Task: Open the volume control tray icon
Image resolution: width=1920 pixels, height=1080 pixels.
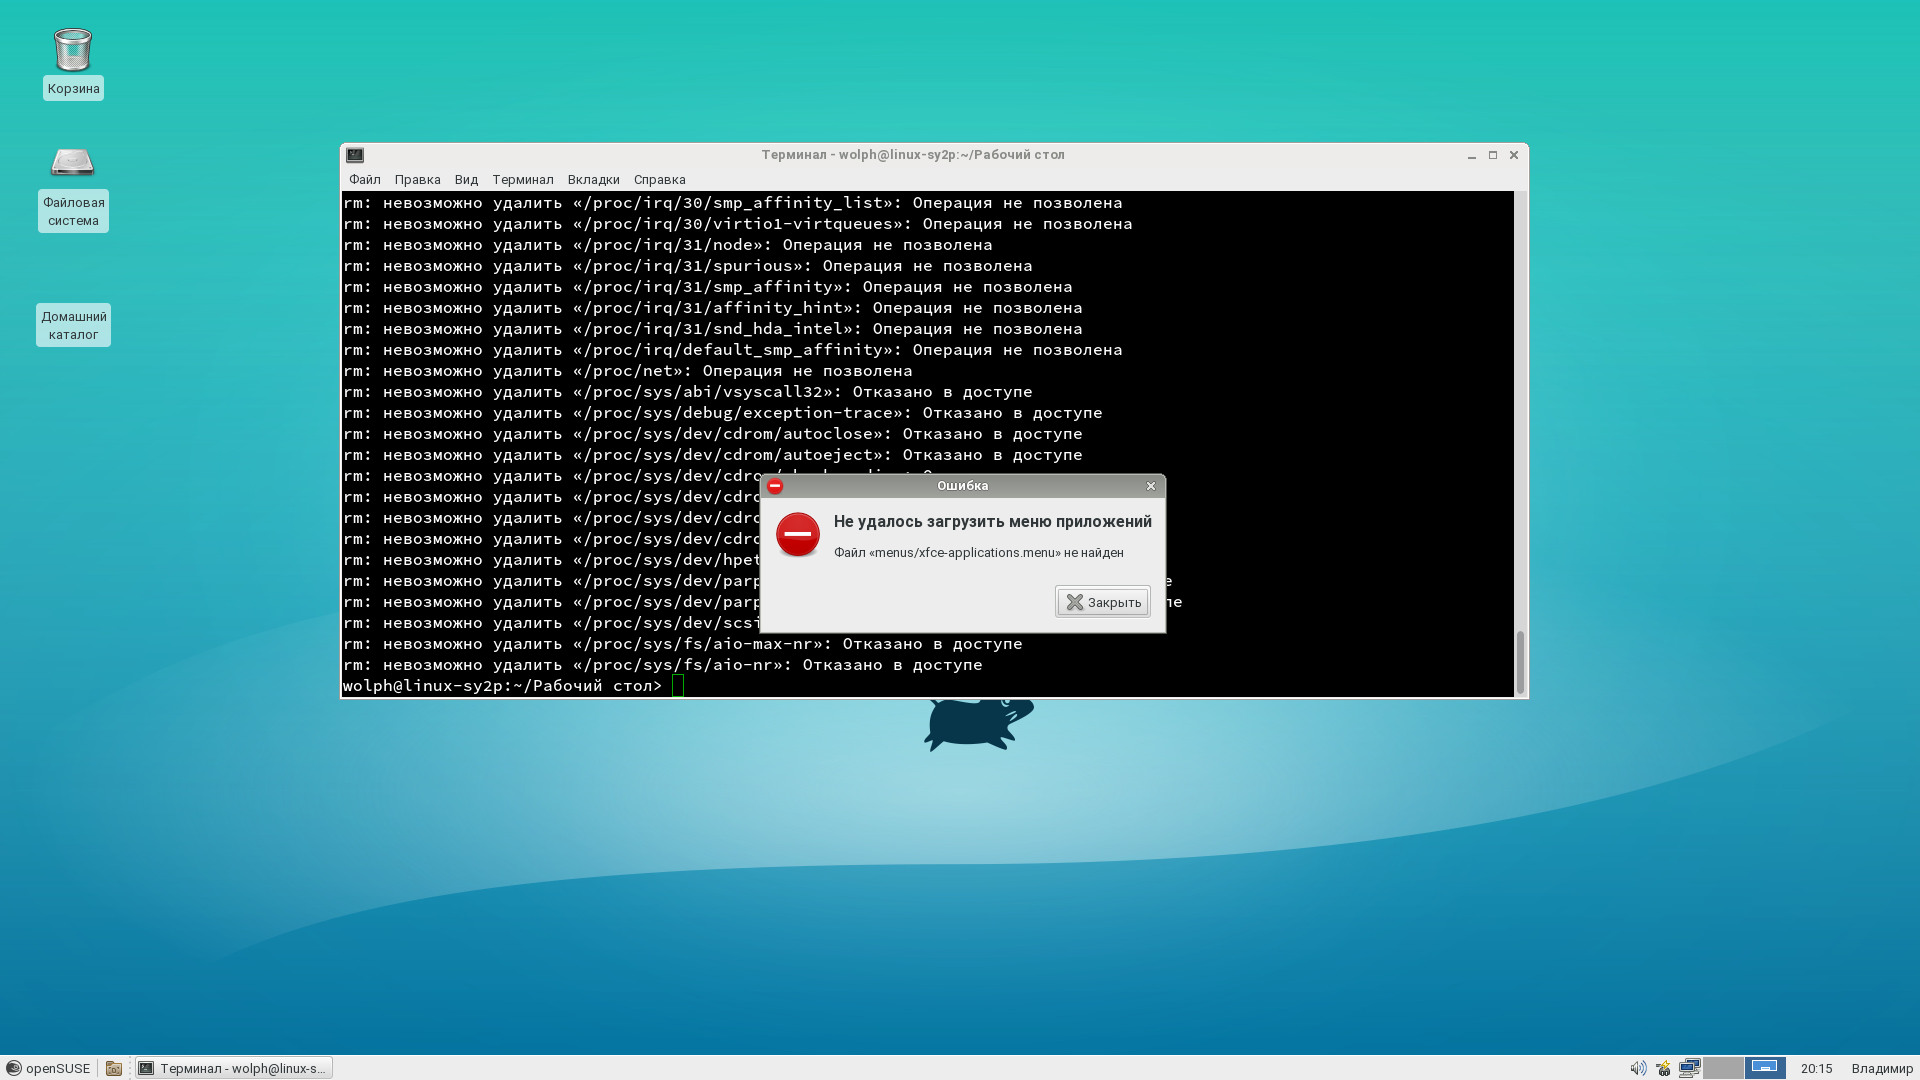Action: click(x=1638, y=1068)
